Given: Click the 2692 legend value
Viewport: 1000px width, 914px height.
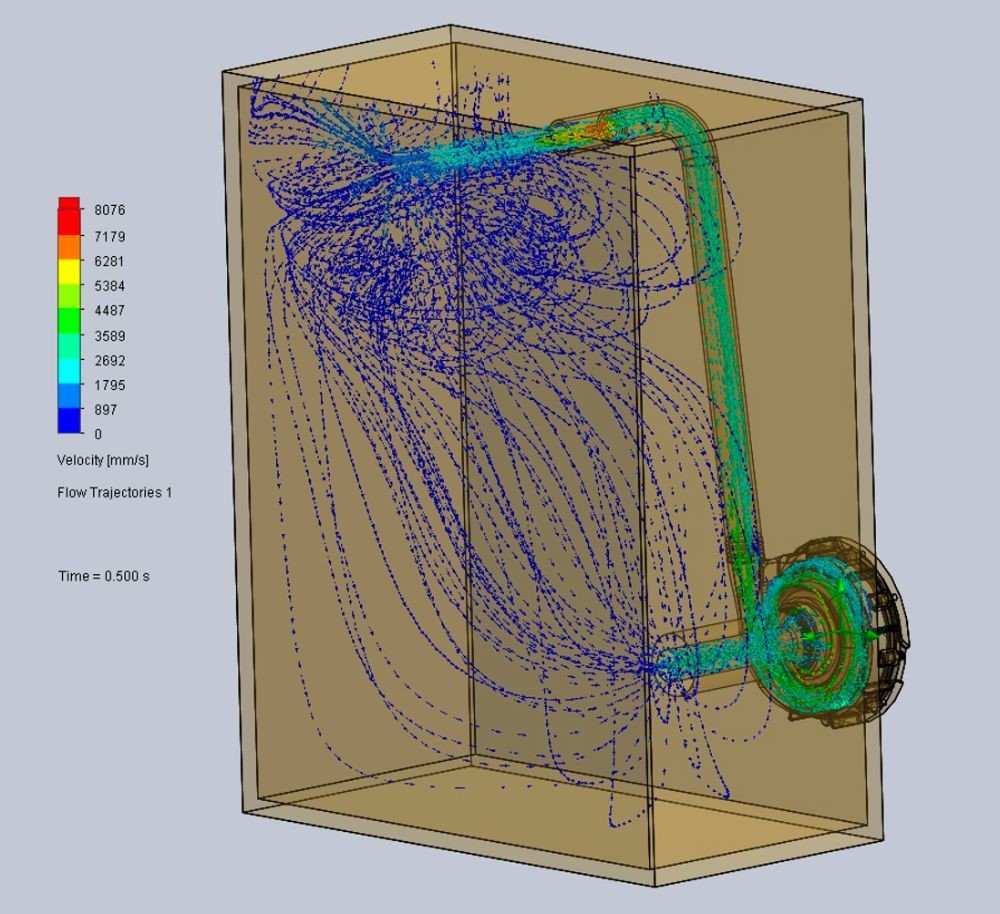Looking at the screenshot, I should click(110, 360).
